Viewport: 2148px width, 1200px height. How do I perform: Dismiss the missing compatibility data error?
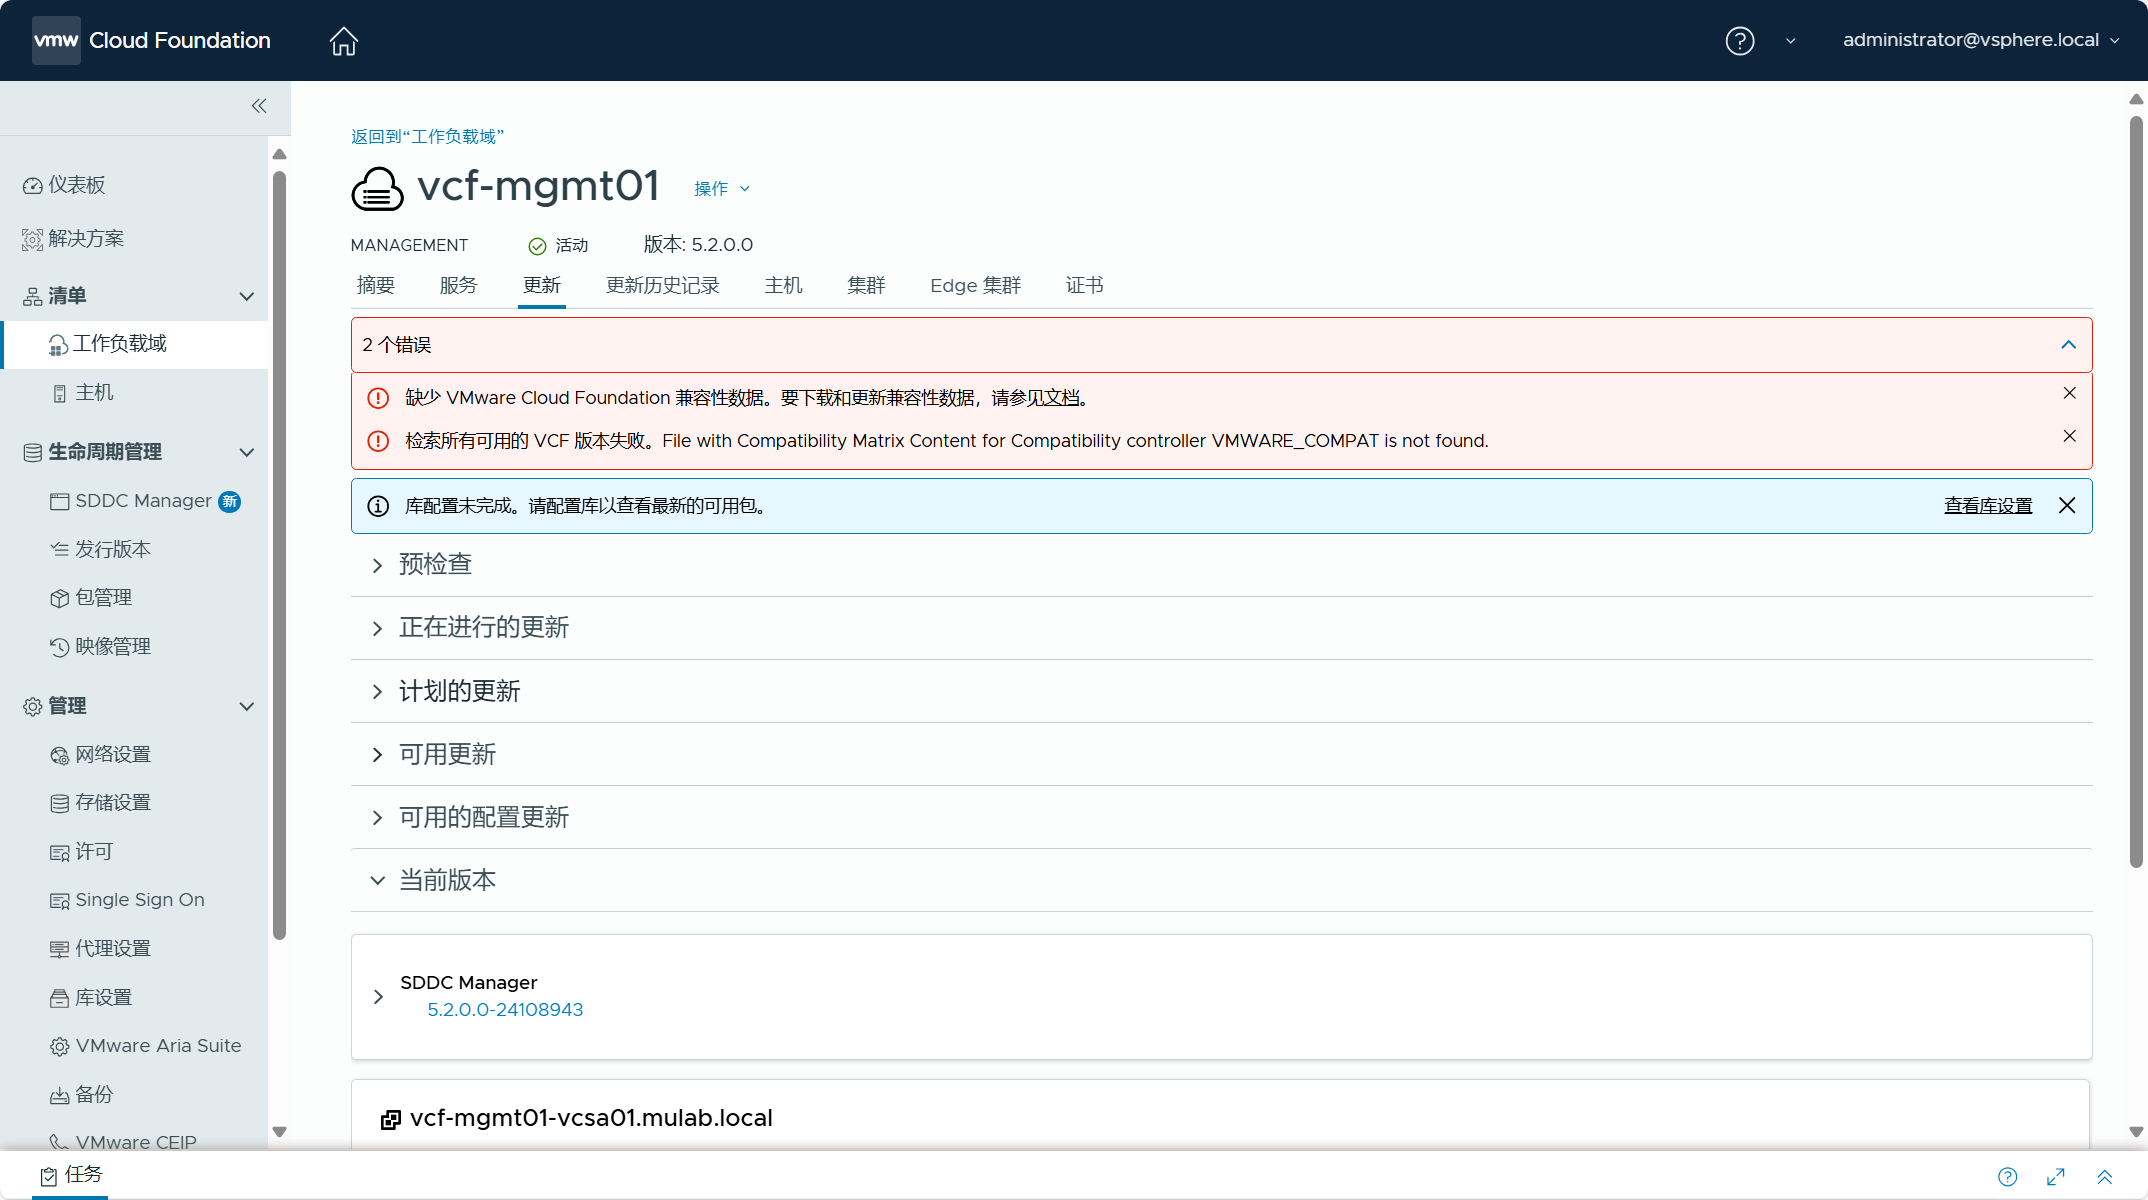coord(2069,393)
